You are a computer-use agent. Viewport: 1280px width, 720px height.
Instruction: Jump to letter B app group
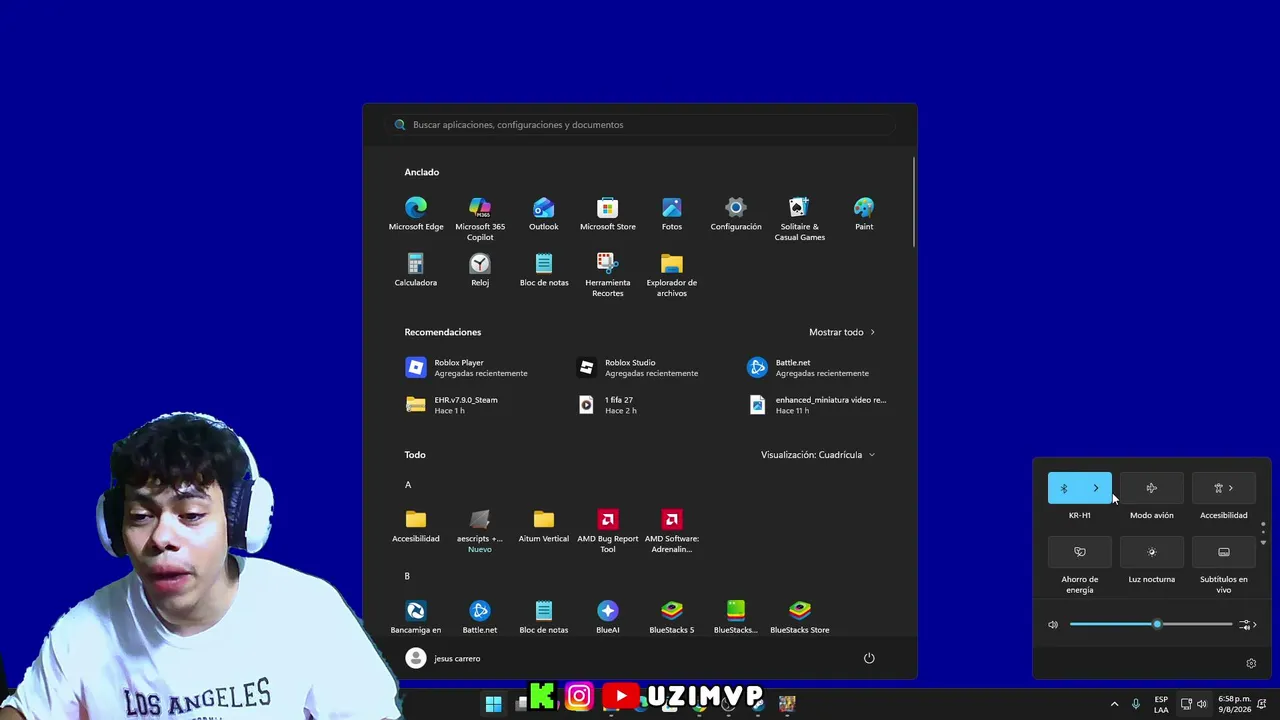click(x=407, y=576)
